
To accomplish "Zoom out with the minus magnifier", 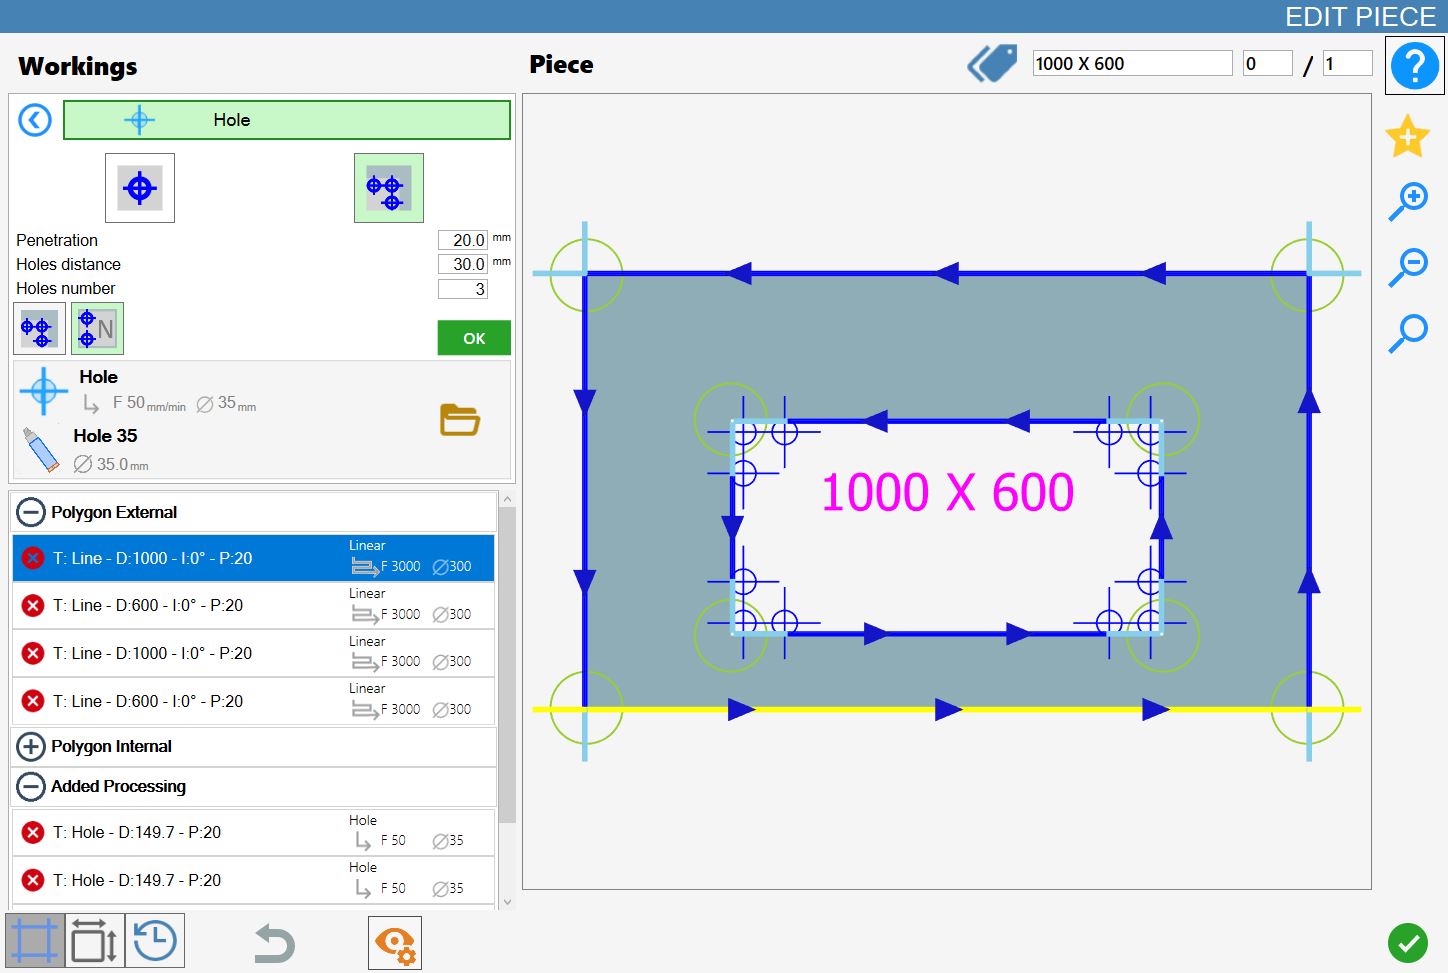I will click(1408, 268).
